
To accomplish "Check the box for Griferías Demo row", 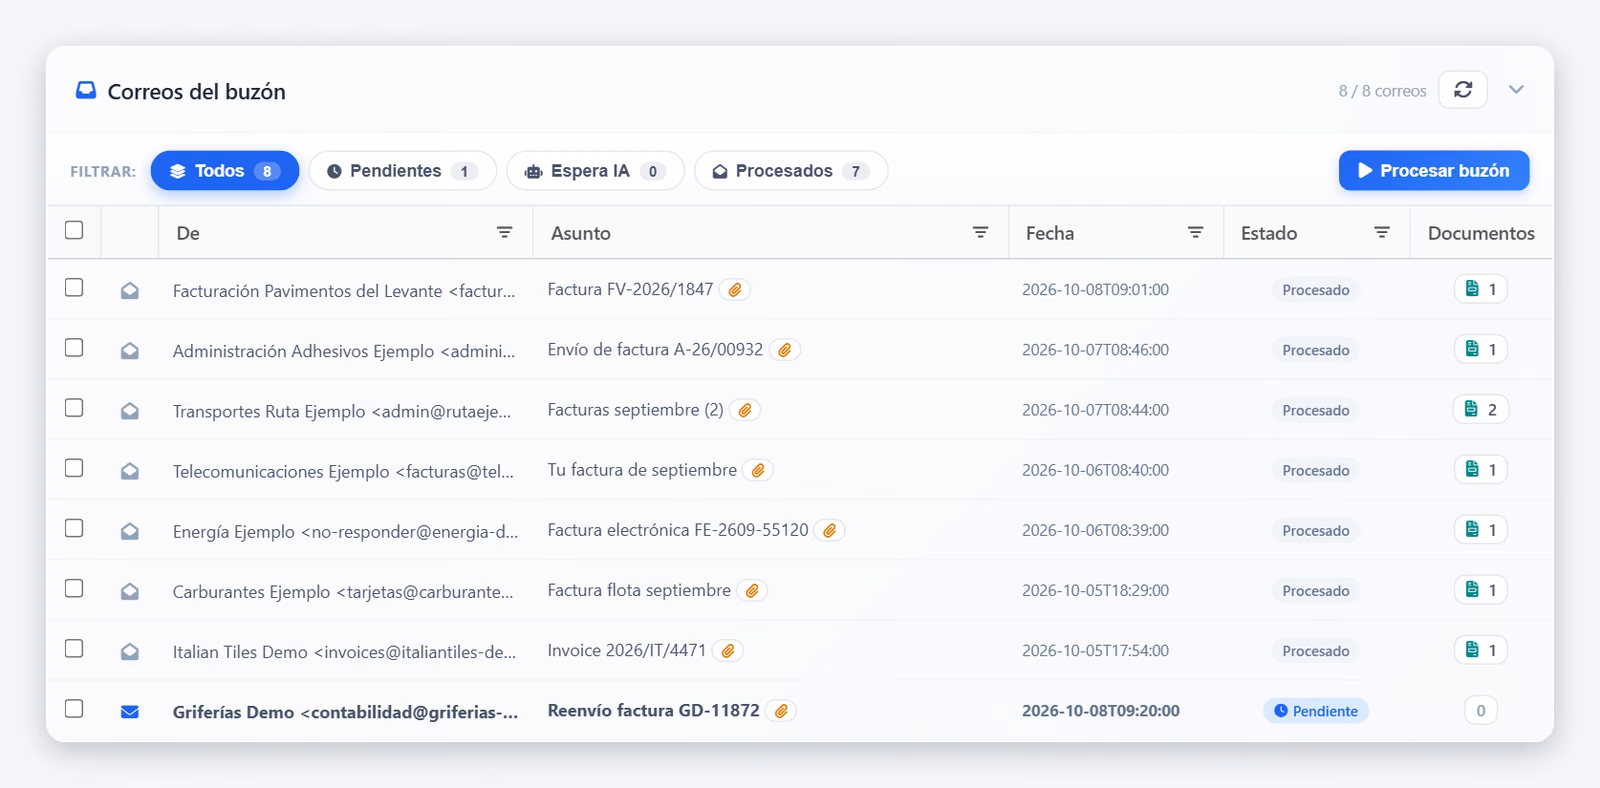I will pos(74,708).
